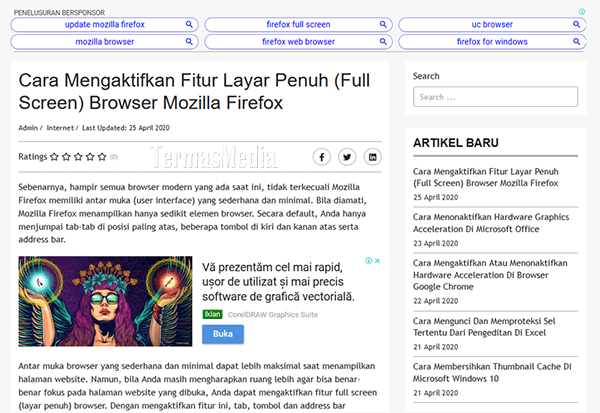Open 'Mengunci Dan Memproteksi Sel' Excel article
Image resolution: width=600 pixels, height=413 pixels.
pyautogui.click(x=484, y=327)
